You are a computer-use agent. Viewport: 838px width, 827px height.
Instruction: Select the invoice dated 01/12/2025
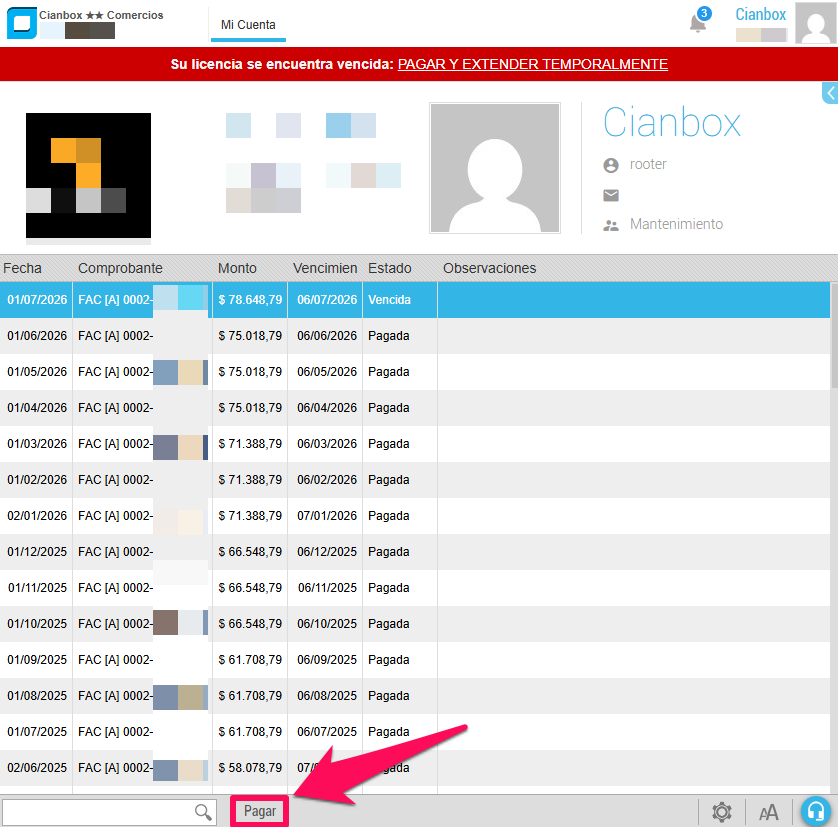(415, 552)
